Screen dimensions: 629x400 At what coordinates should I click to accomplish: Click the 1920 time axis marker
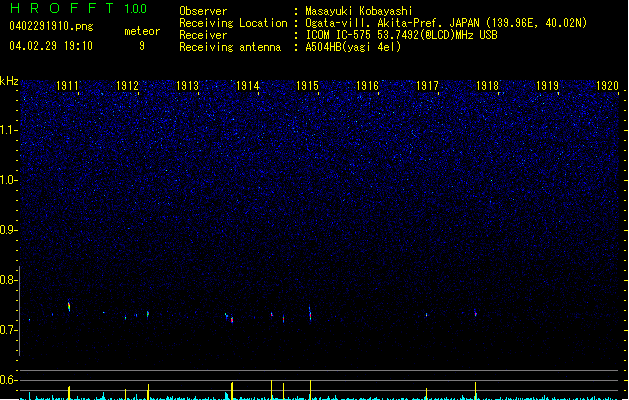pos(607,86)
